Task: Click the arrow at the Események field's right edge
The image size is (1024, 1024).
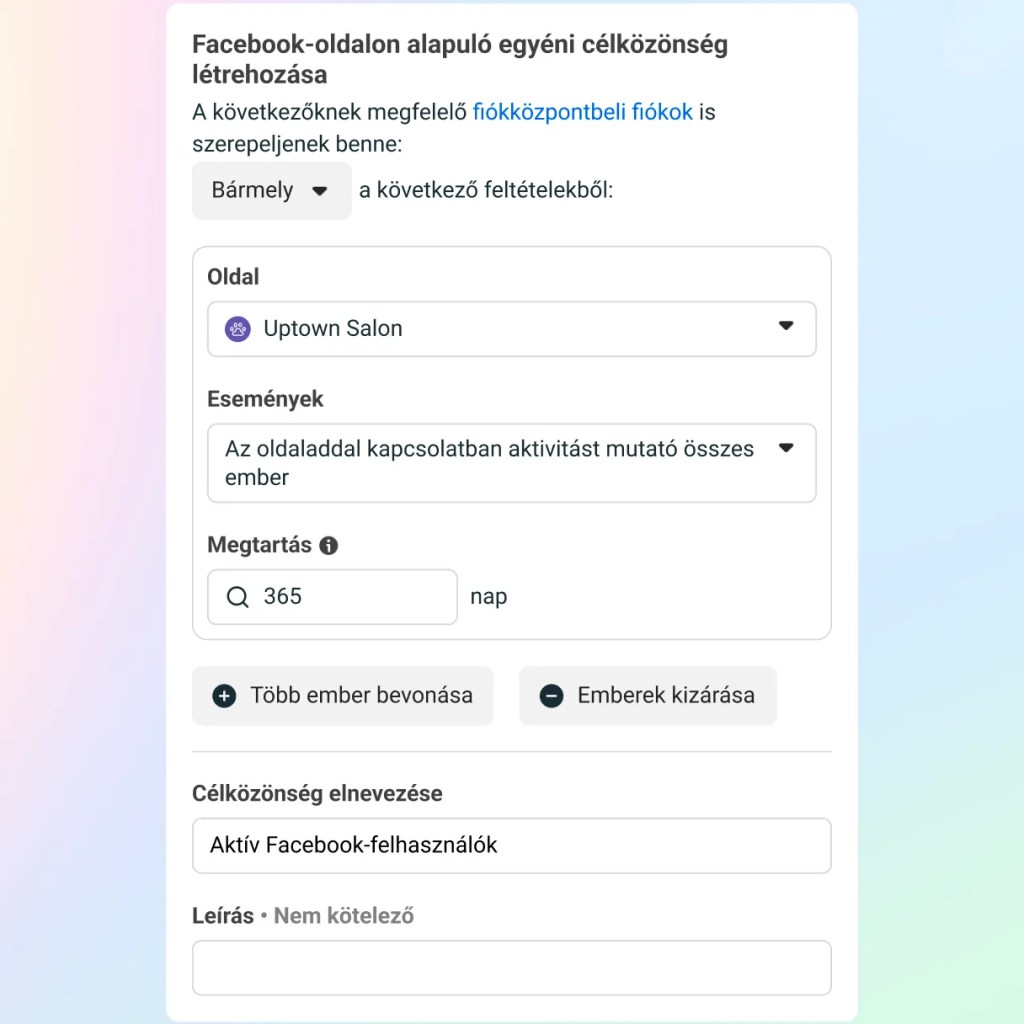Action: (x=786, y=448)
